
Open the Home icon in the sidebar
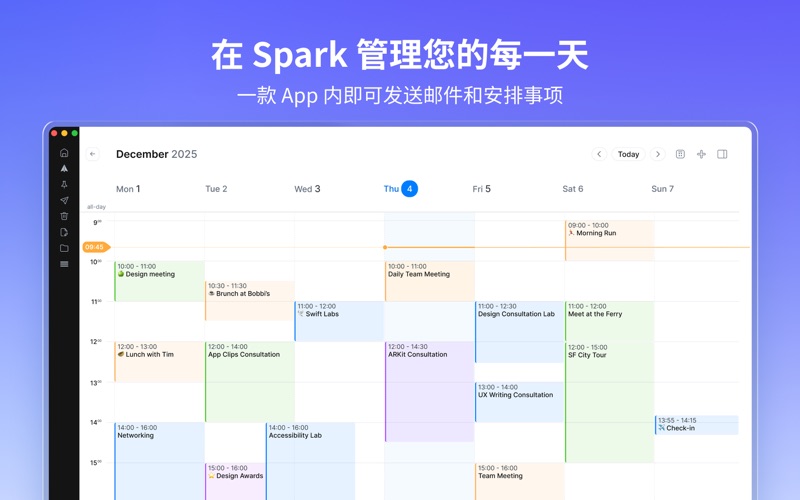coord(64,153)
